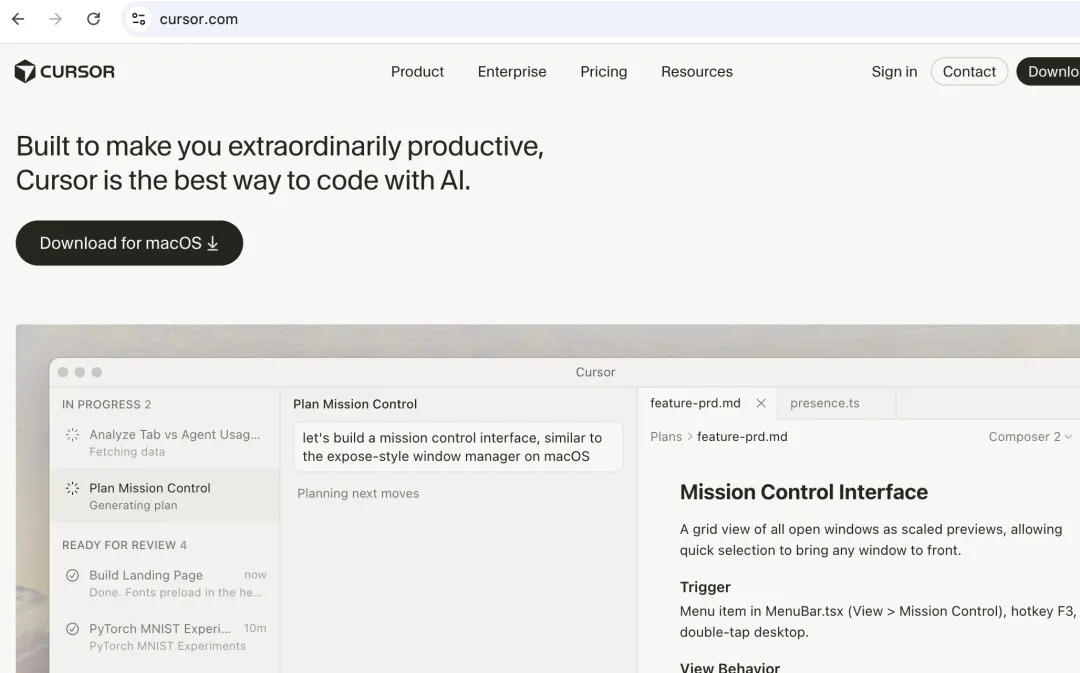Select the Analyze Tab vs Agent Usage task
This screenshot has height=673, width=1080.
[x=165, y=443]
